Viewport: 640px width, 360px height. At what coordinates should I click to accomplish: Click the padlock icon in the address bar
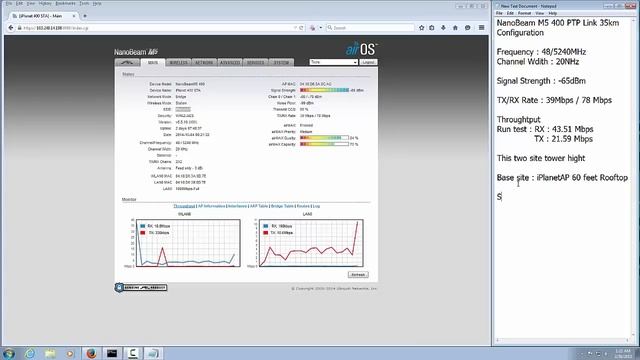pos(19,28)
